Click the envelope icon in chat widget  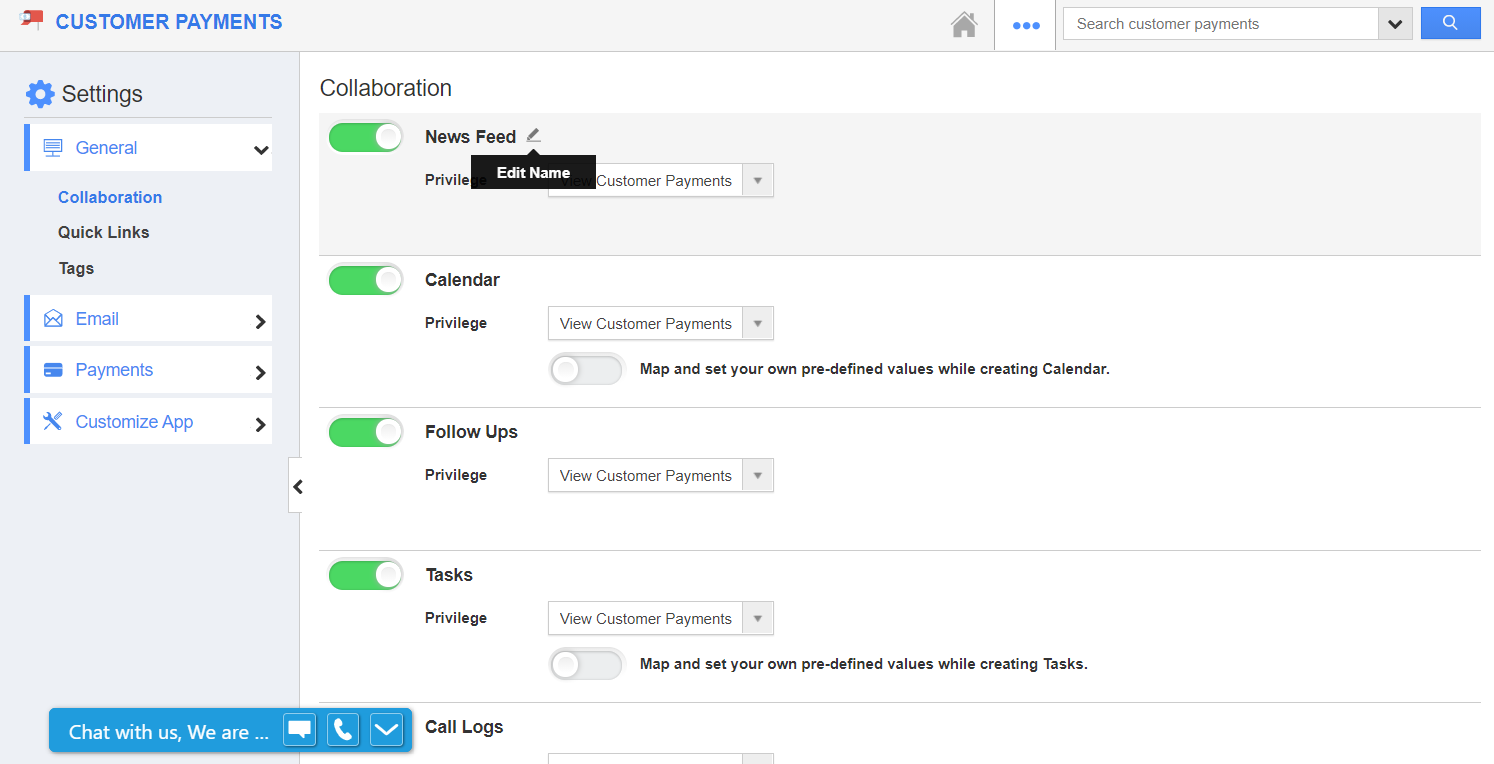coord(387,730)
